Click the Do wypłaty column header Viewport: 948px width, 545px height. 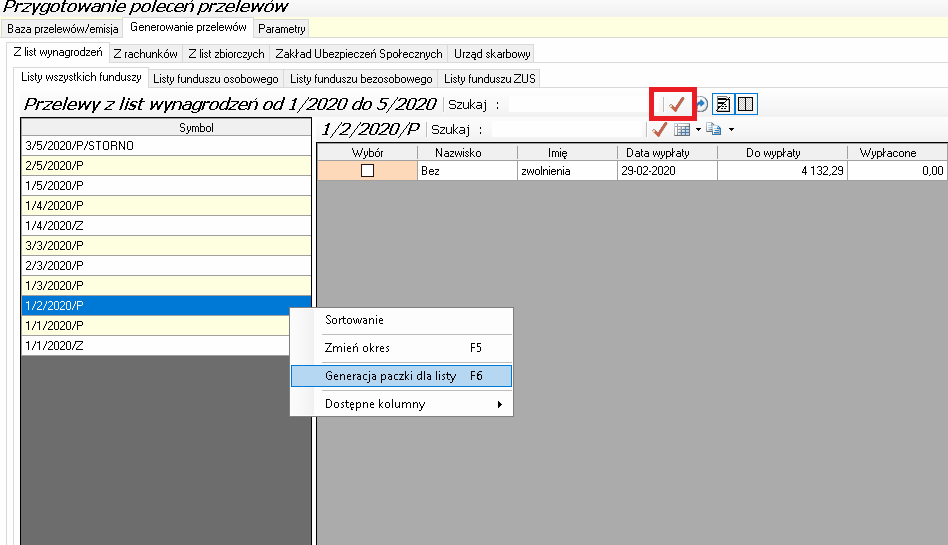tap(781, 153)
